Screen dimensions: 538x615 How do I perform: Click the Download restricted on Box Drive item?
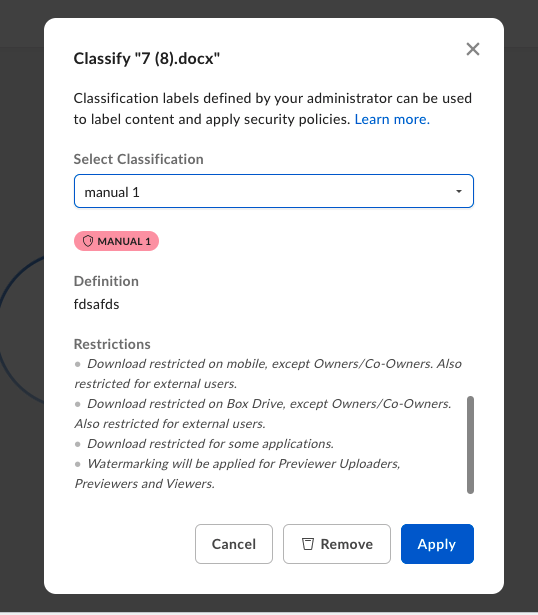pyautogui.click(x=263, y=414)
